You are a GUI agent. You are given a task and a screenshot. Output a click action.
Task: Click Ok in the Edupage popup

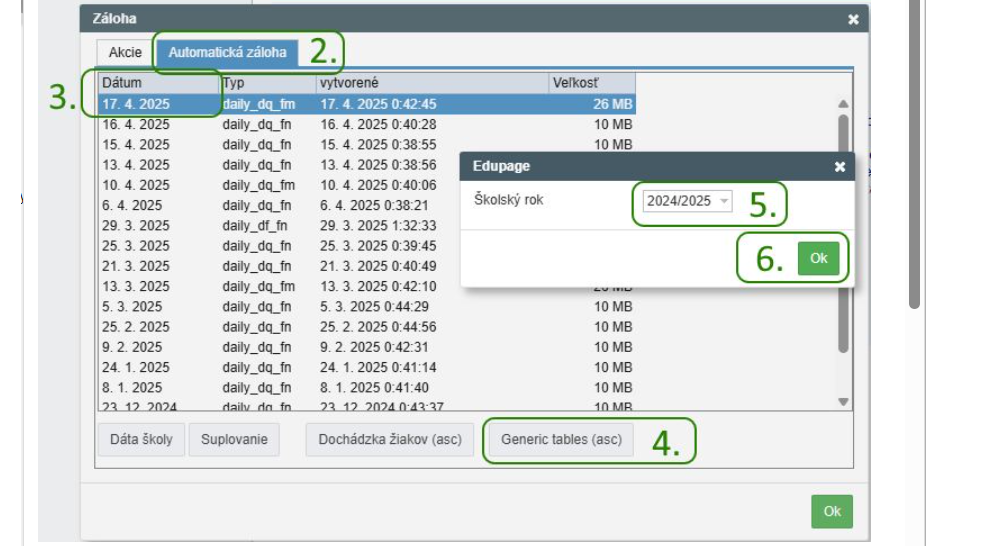(818, 258)
